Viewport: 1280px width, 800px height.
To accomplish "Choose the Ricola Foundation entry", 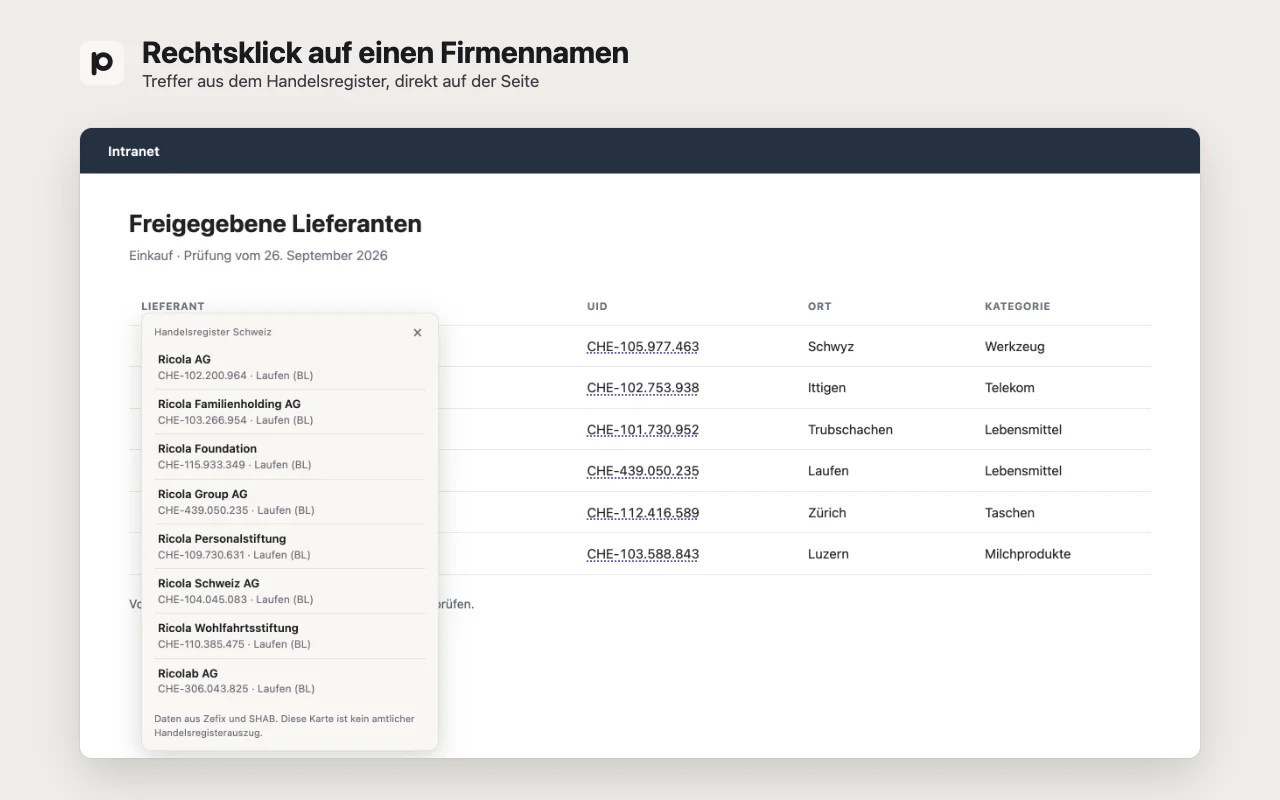I will click(x=290, y=457).
